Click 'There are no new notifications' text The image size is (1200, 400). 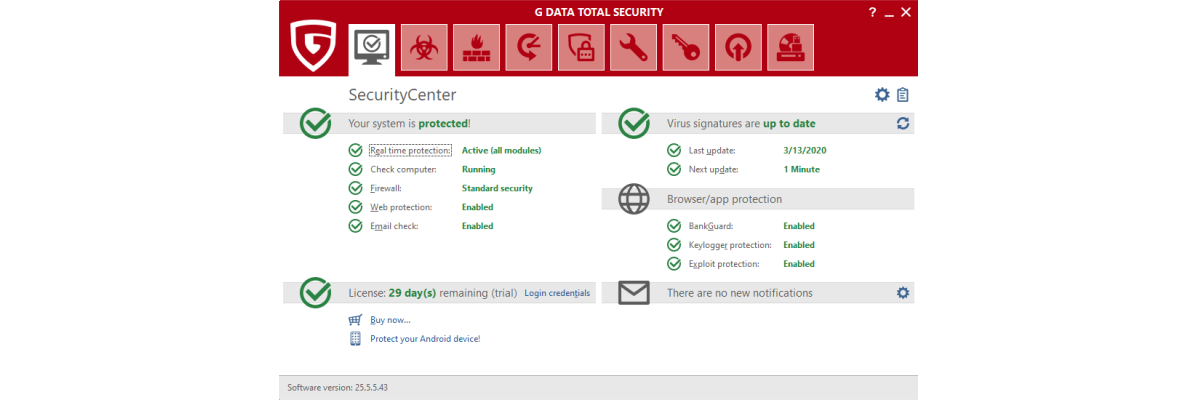click(740, 293)
